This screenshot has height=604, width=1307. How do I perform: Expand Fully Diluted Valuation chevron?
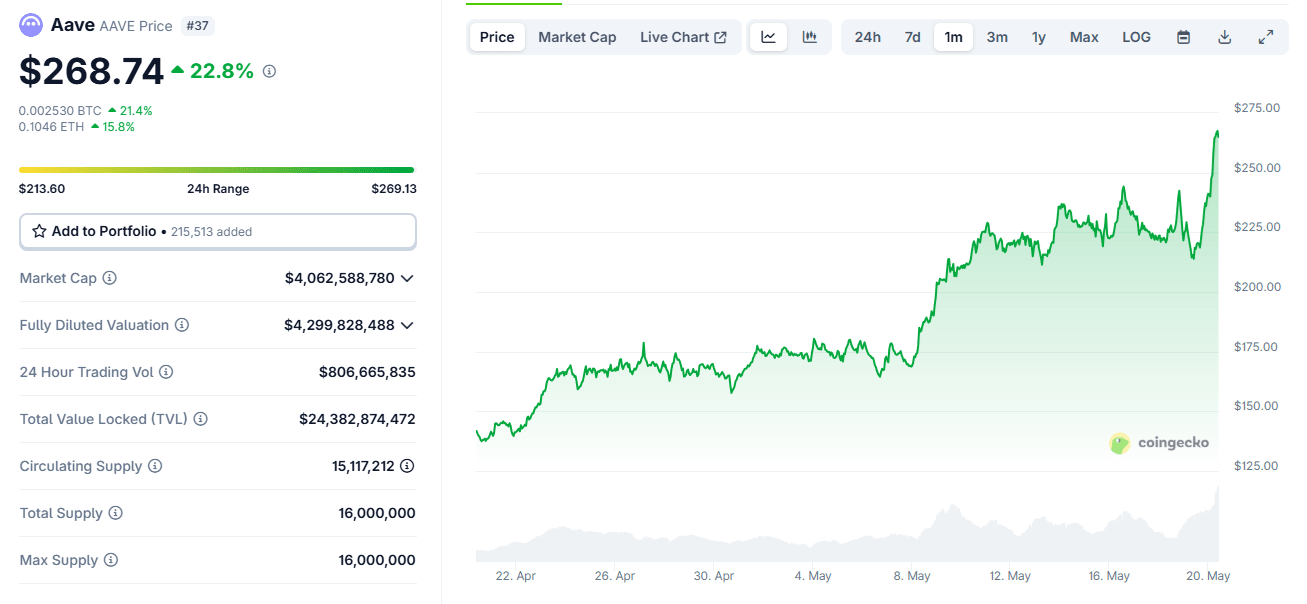coord(407,325)
